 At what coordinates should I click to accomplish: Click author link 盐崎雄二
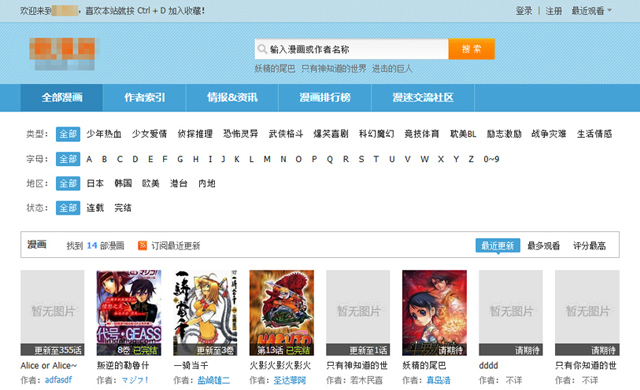(x=213, y=380)
